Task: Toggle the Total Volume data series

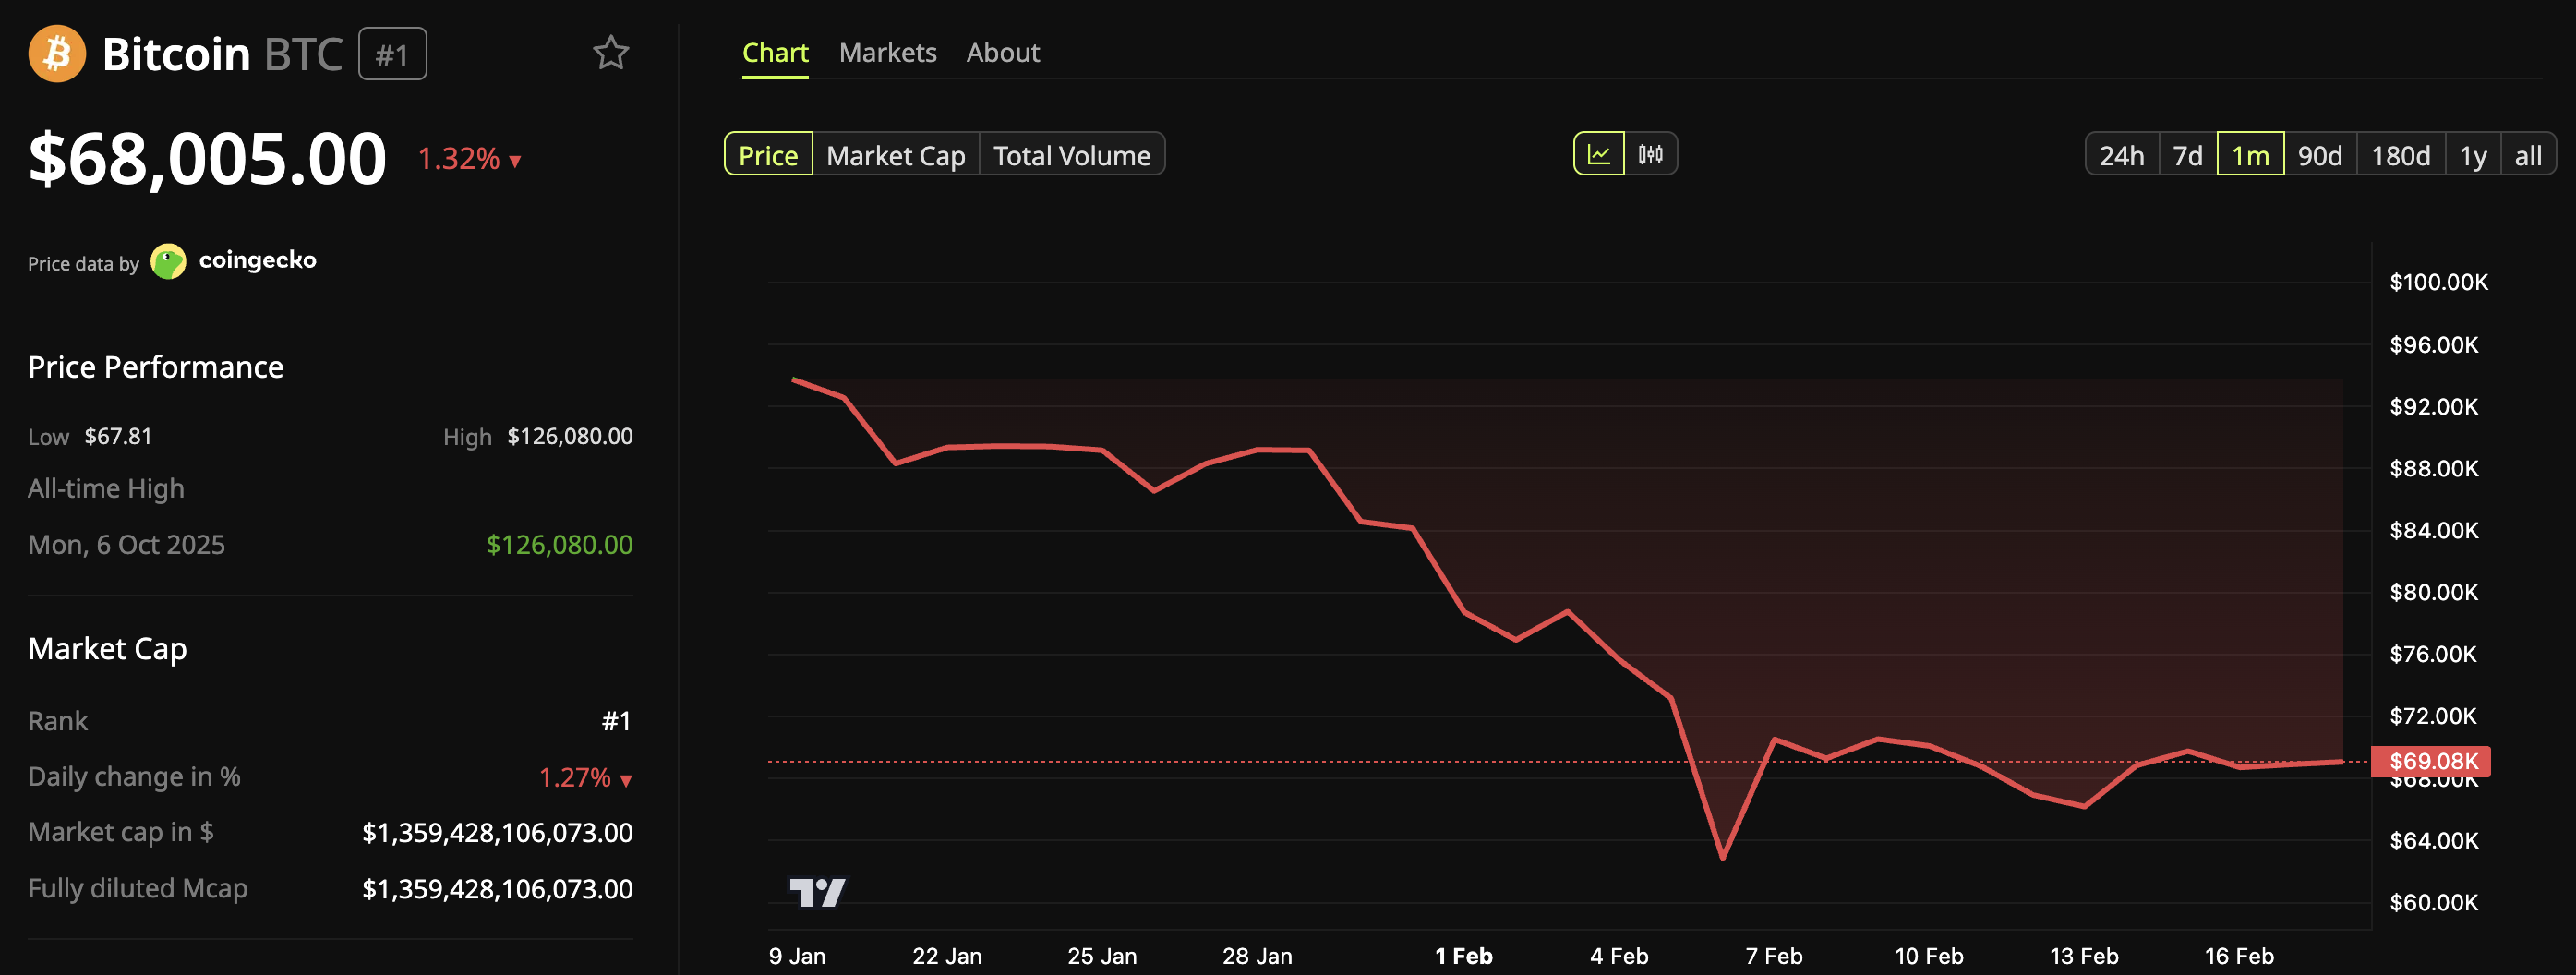Action: [x=1071, y=154]
